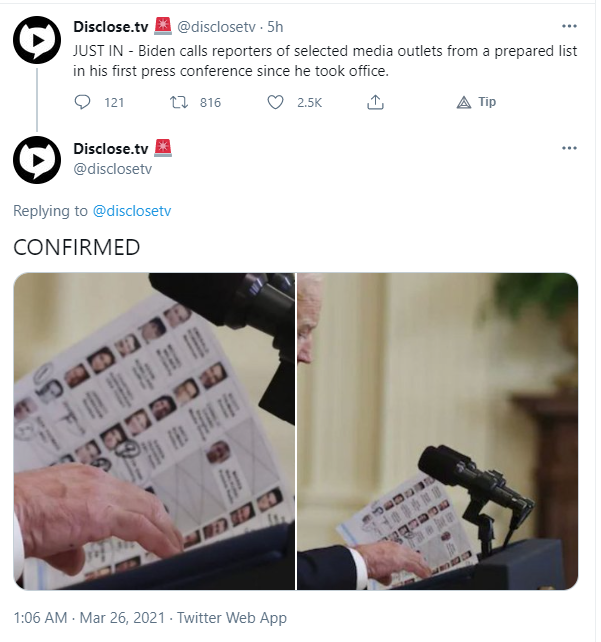Open the left photo of the reporter list
Screen dimensions: 601x642
(x=154, y=431)
